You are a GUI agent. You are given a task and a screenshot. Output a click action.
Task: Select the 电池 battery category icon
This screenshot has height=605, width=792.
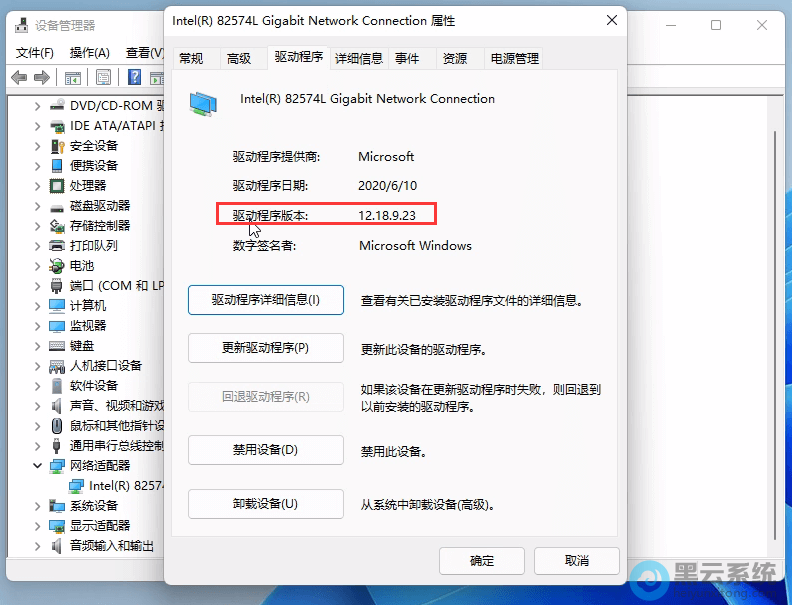(x=58, y=266)
